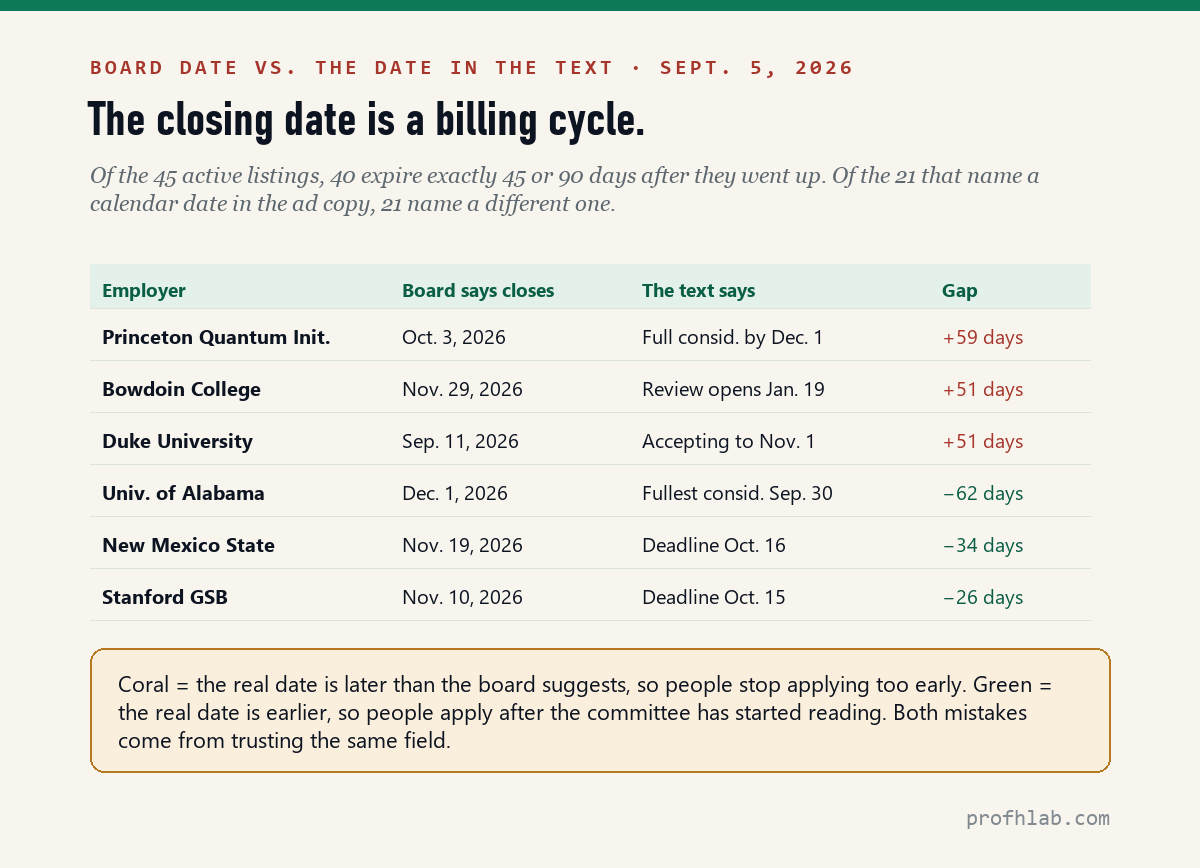Click the '−62 days' gap value
Viewport: 1200px width, 868px height.
click(x=983, y=493)
